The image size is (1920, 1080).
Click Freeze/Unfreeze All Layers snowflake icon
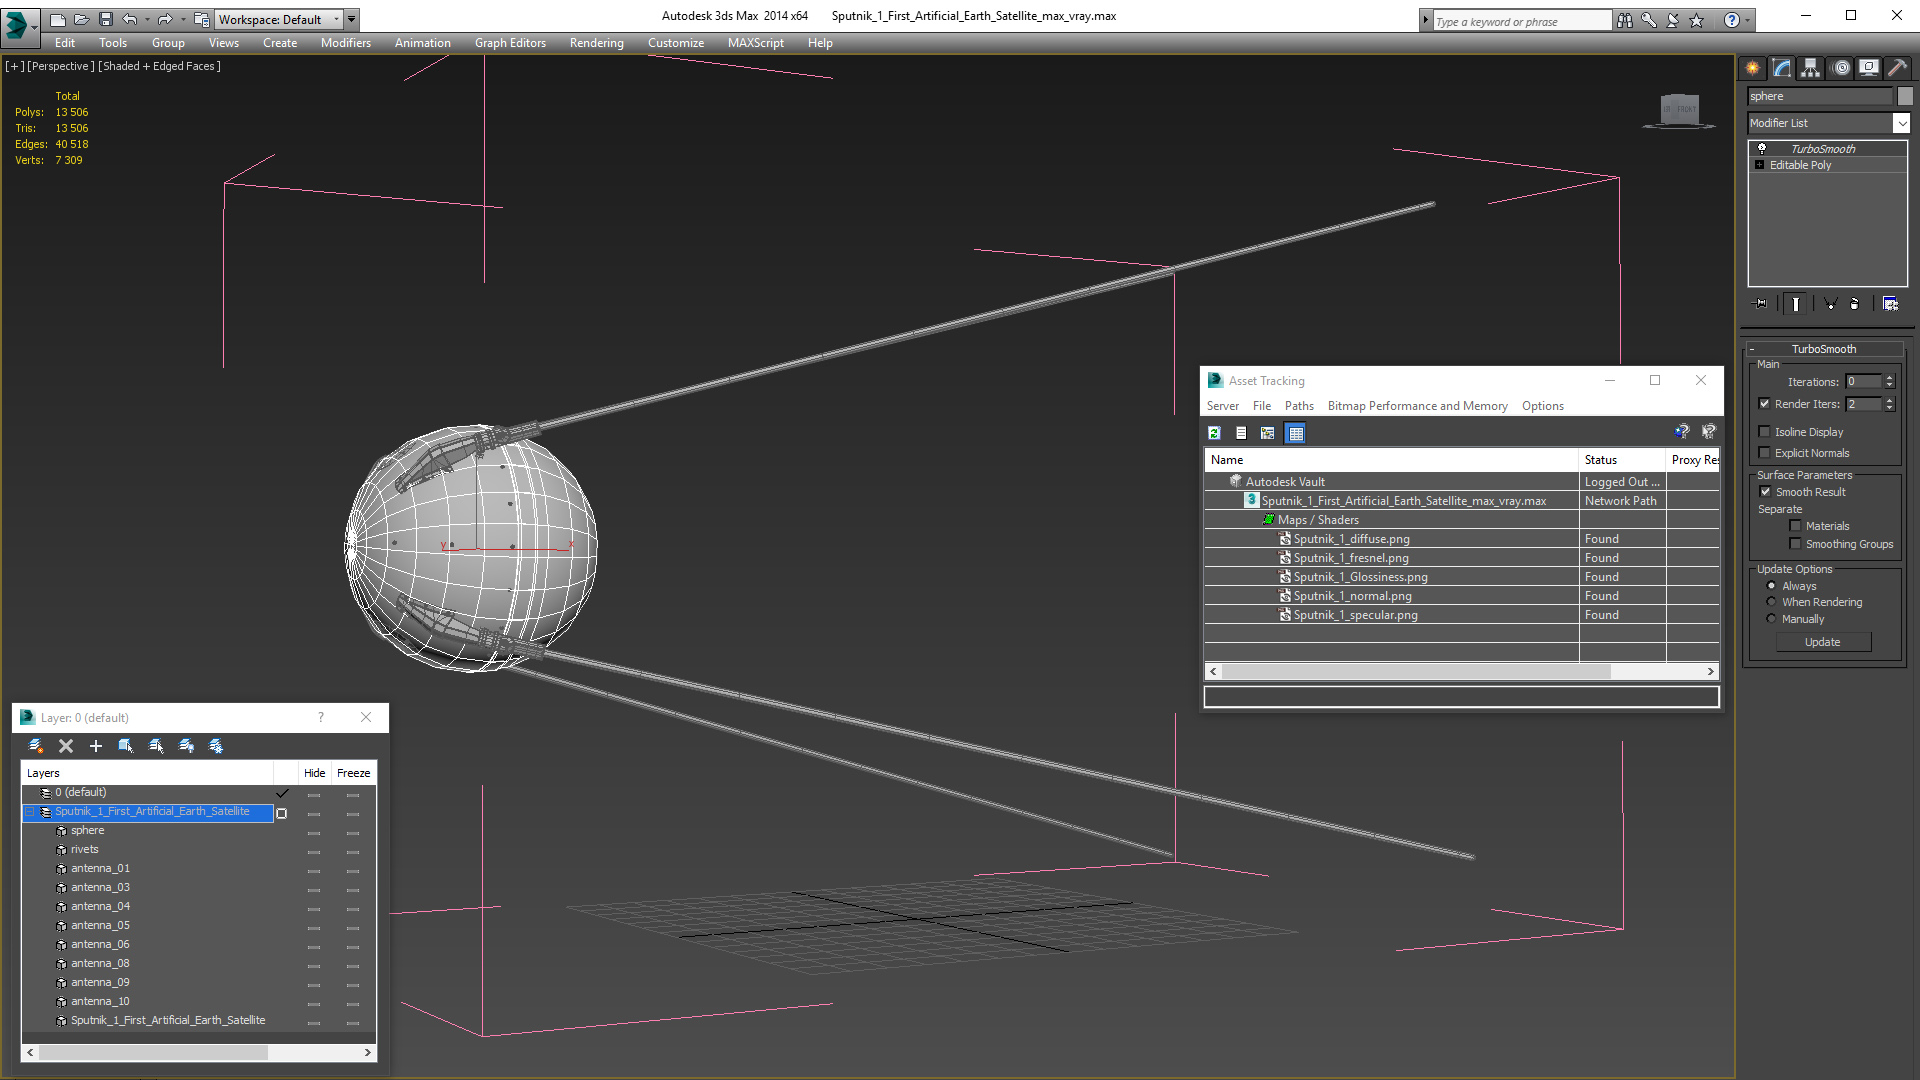tap(216, 746)
